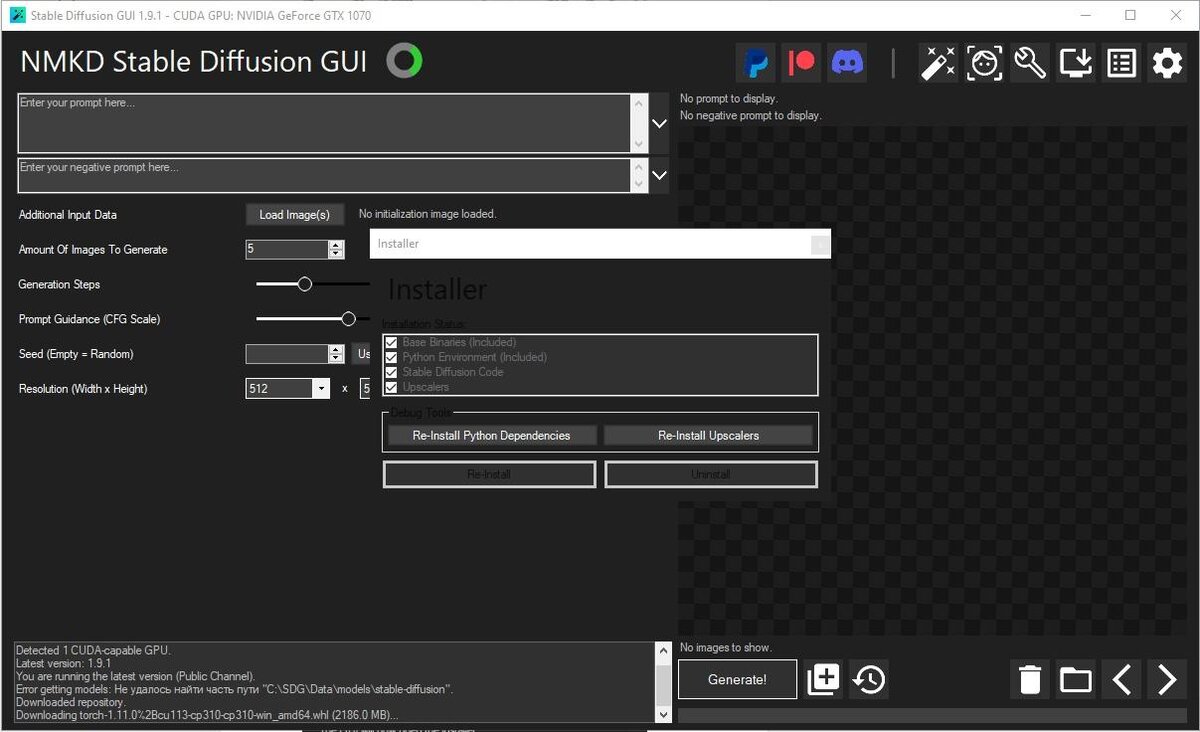Open the PayPal donation link
Viewport: 1200px width, 732px height.
(756, 63)
